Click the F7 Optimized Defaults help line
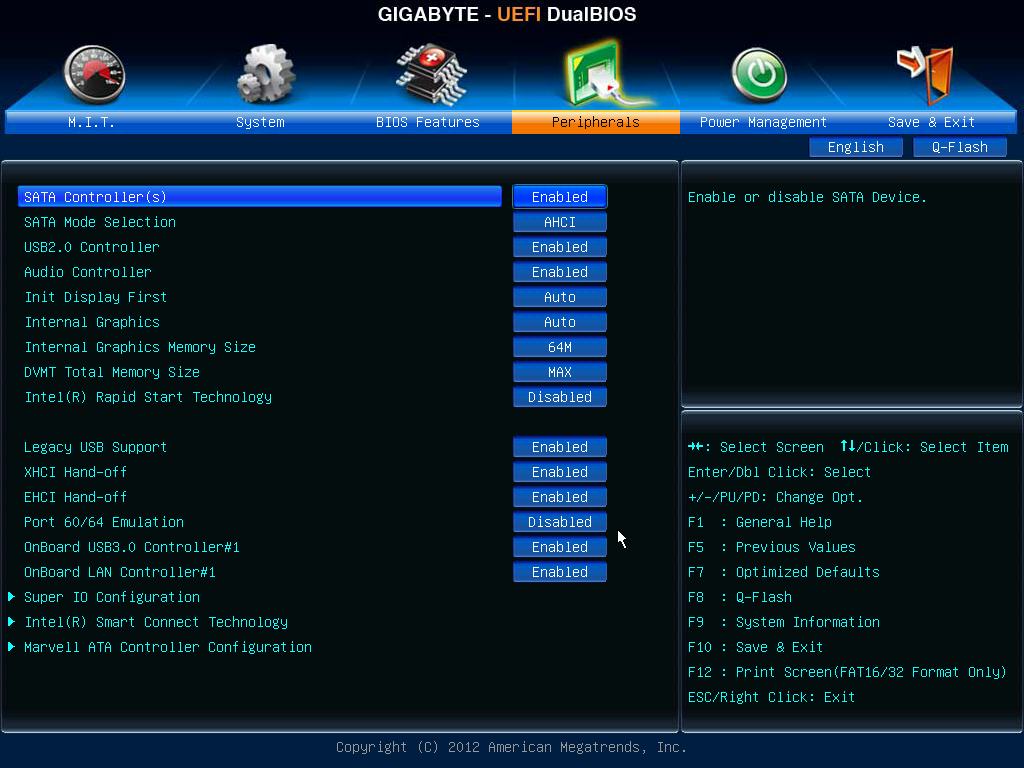 784,572
